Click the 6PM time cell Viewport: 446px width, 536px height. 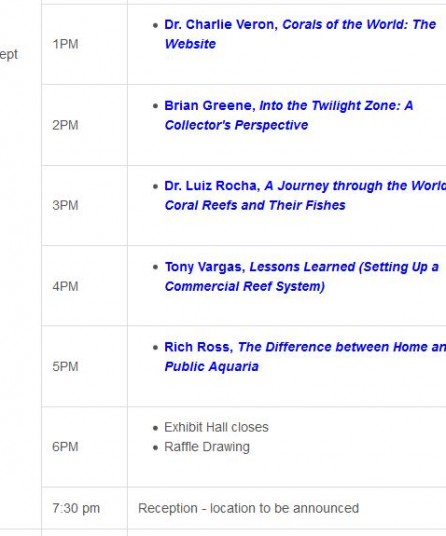click(x=84, y=447)
